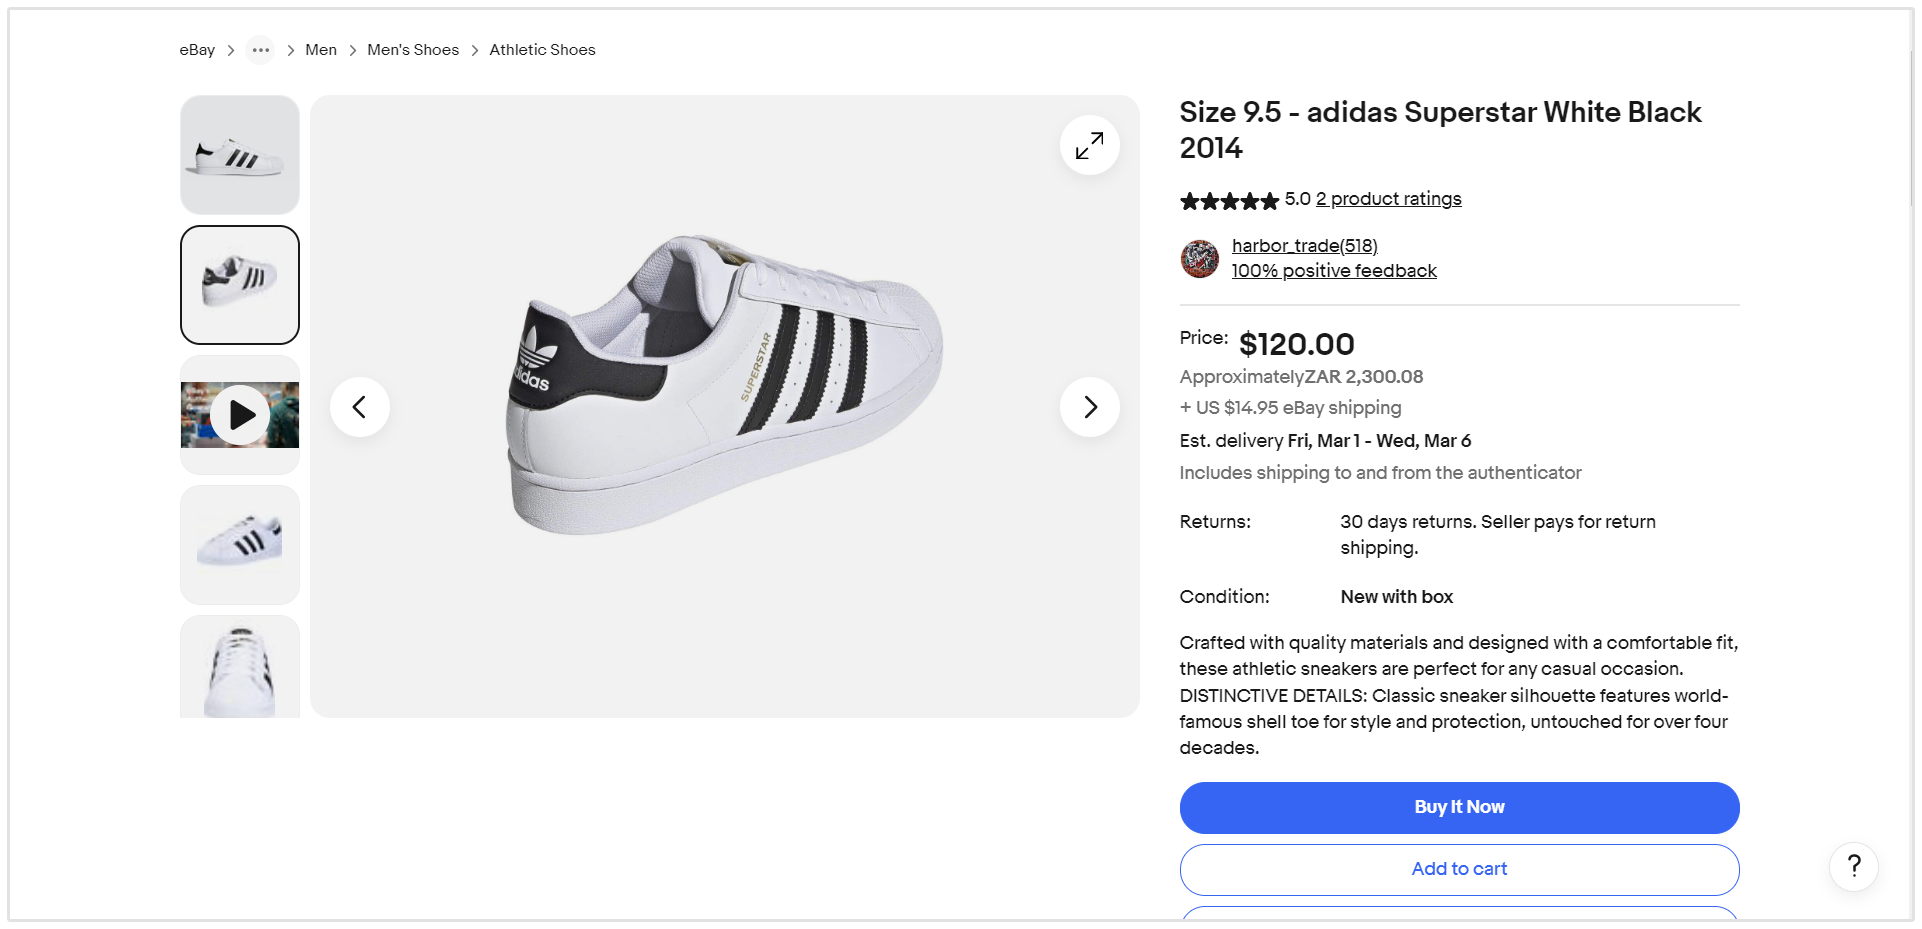Add the sneakers to cart
This screenshot has height=929, width=1922.
[x=1459, y=869]
